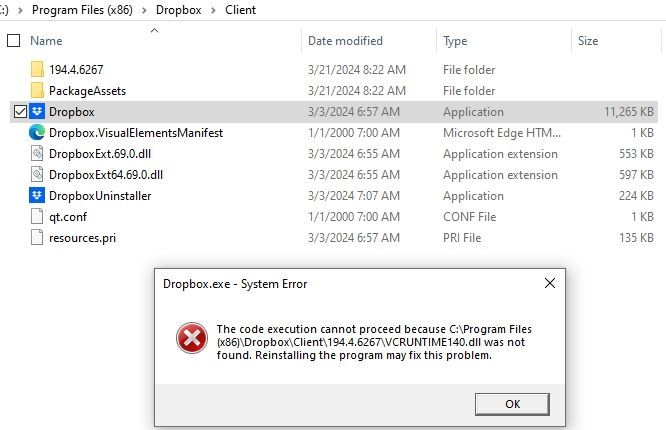666x430 pixels.
Task: Click the sort arrow above Name column
Action: (154, 30)
